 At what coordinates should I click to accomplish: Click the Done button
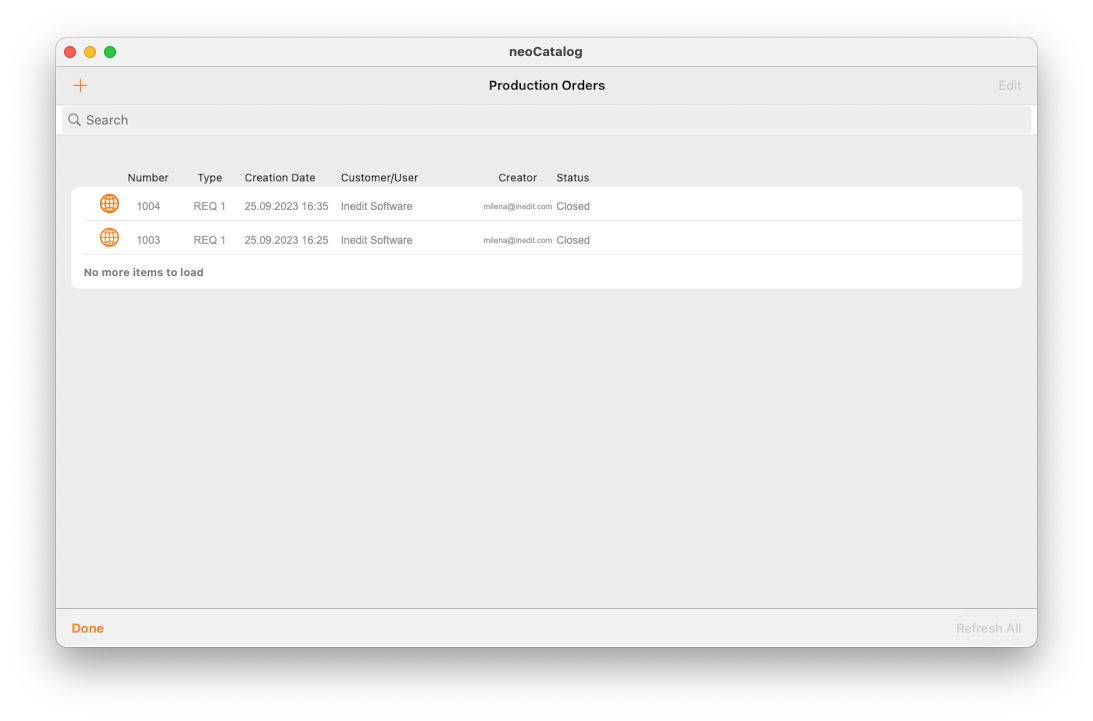88,628
